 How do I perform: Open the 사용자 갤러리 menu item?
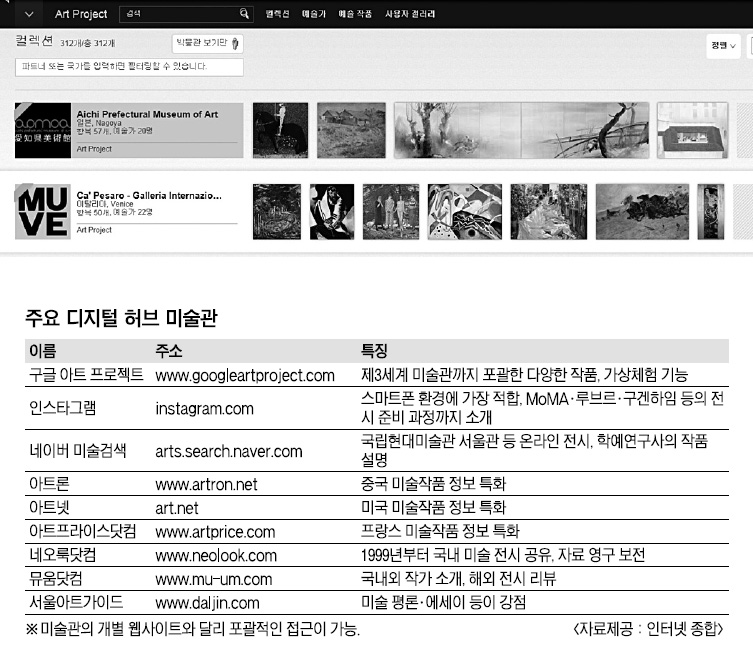(x=410, y=14)
